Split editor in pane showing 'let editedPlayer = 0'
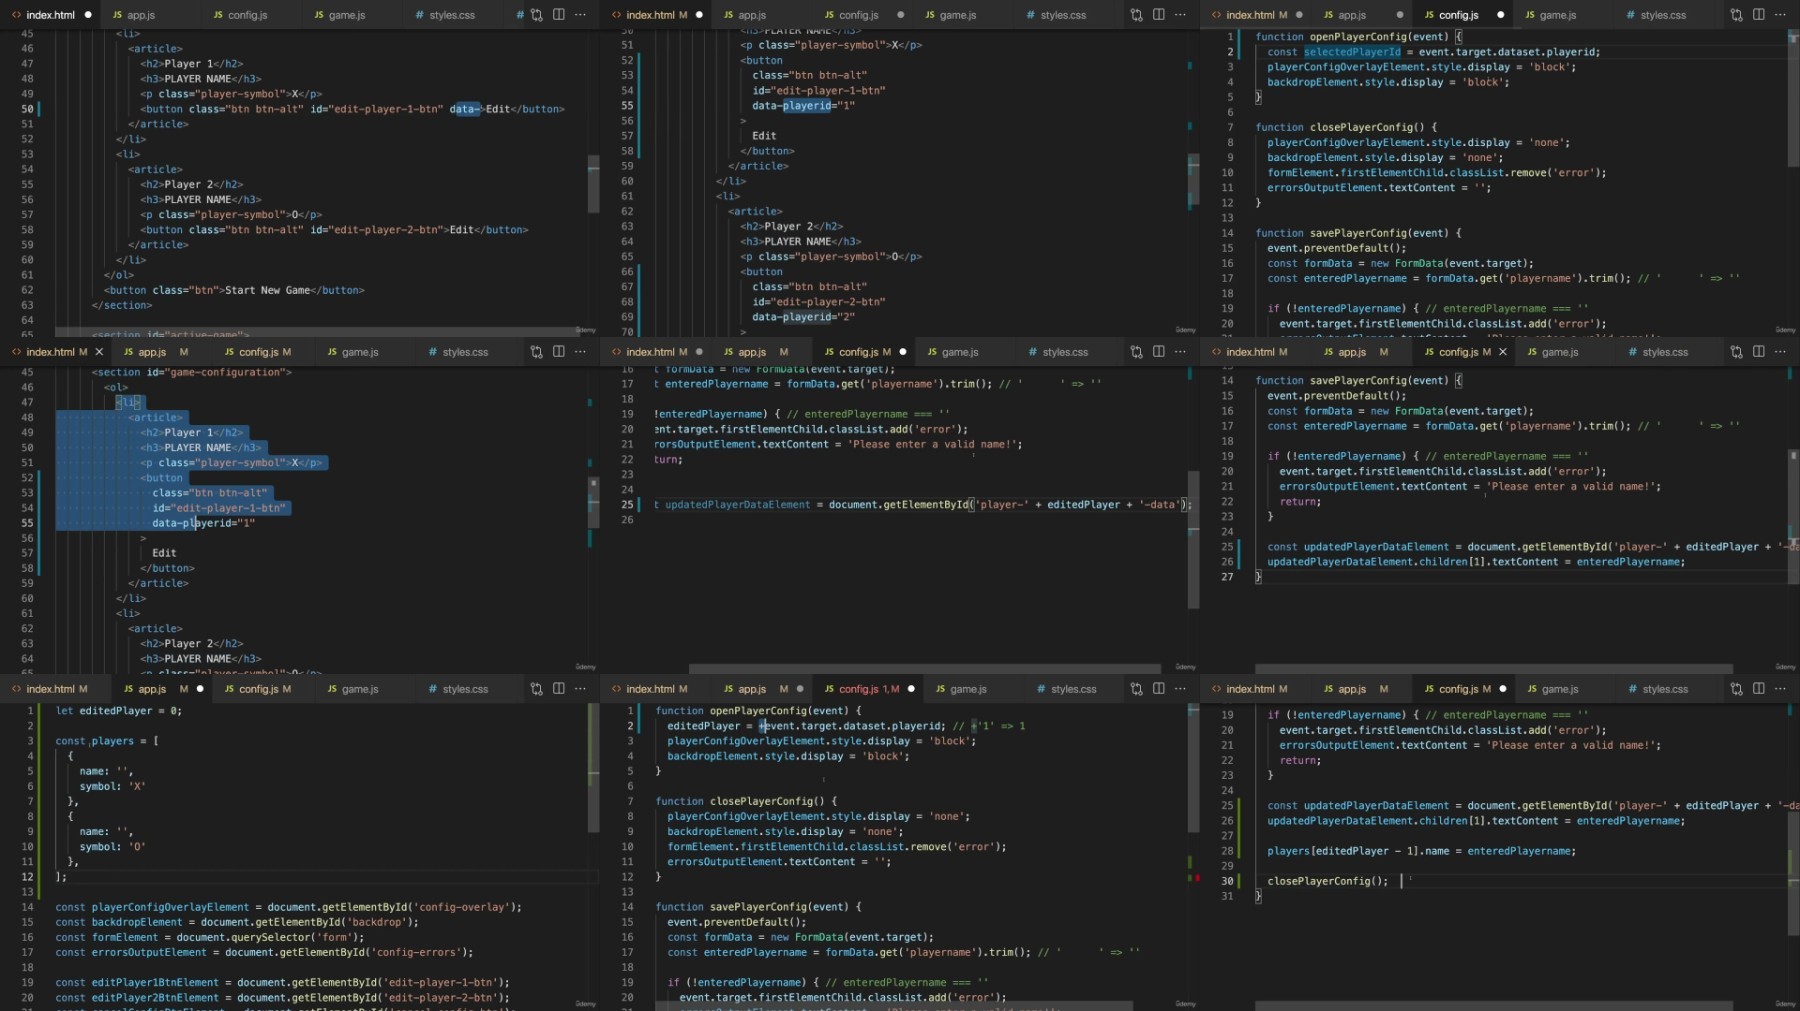The width and height of the screenshot is (1800, 1011). 558,689
